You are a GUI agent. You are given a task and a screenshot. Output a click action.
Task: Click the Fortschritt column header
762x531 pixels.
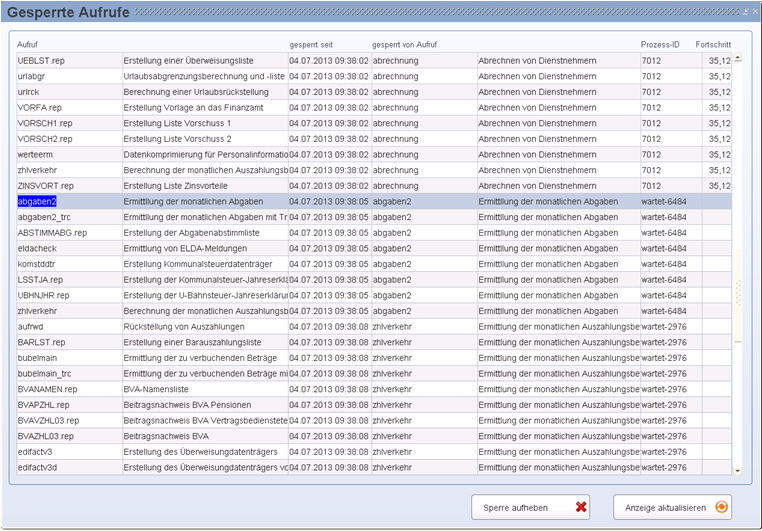coord(713,45)
